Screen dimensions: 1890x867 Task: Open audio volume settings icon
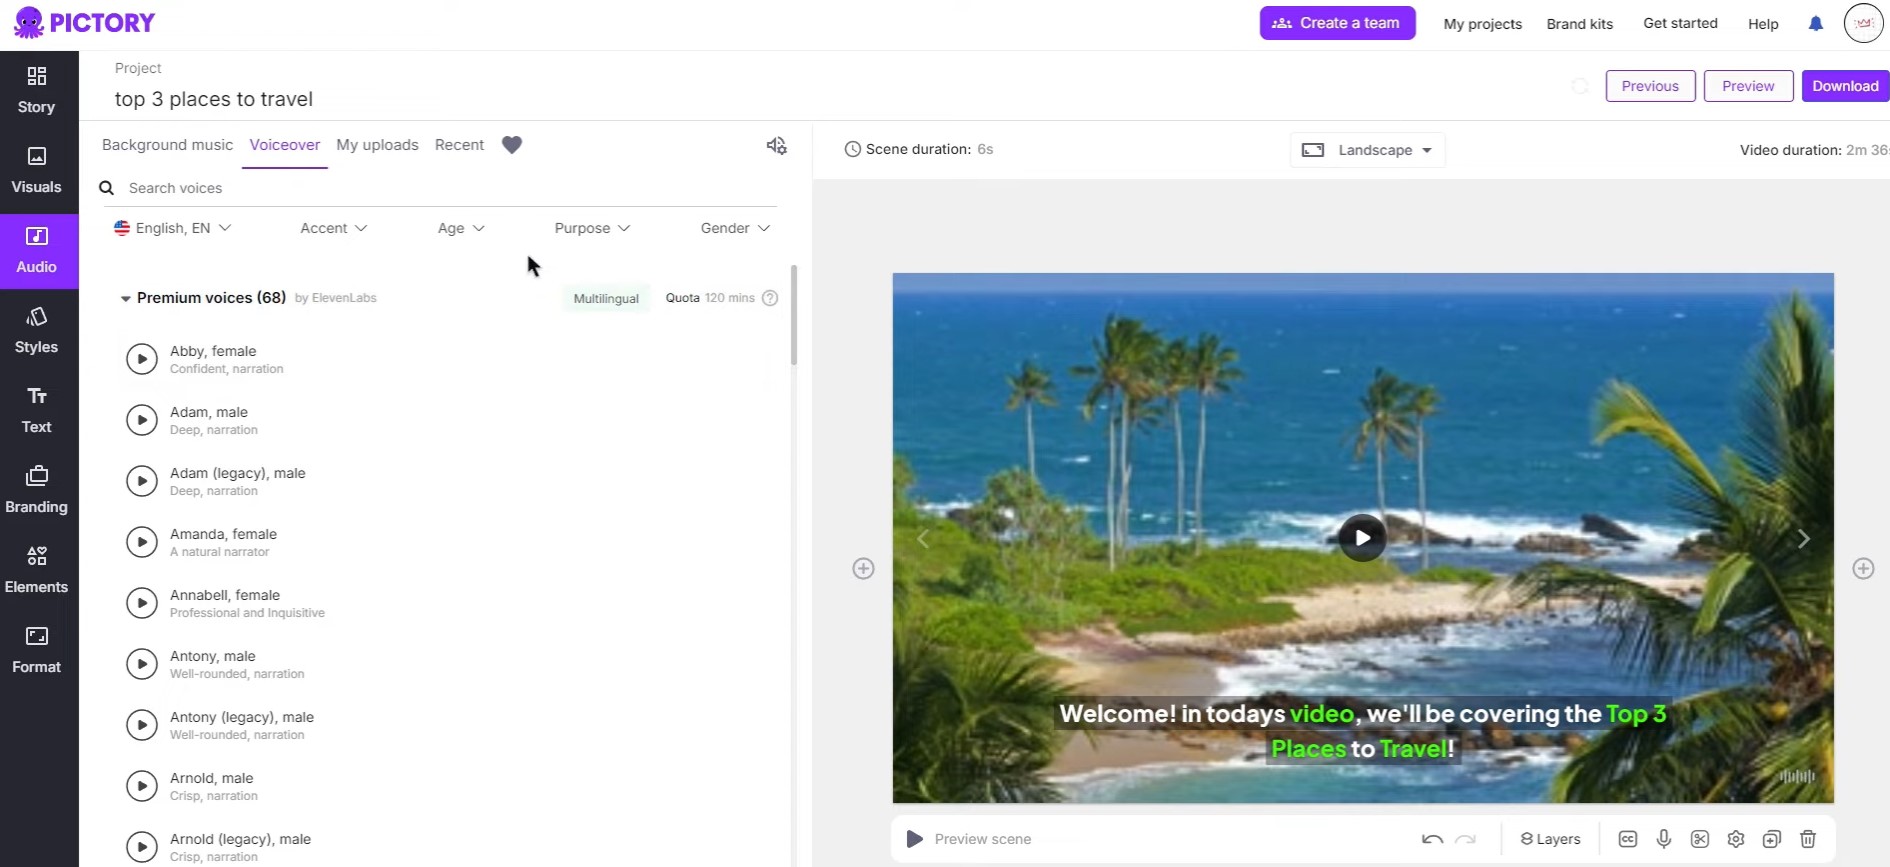click(x=777, y=146)
